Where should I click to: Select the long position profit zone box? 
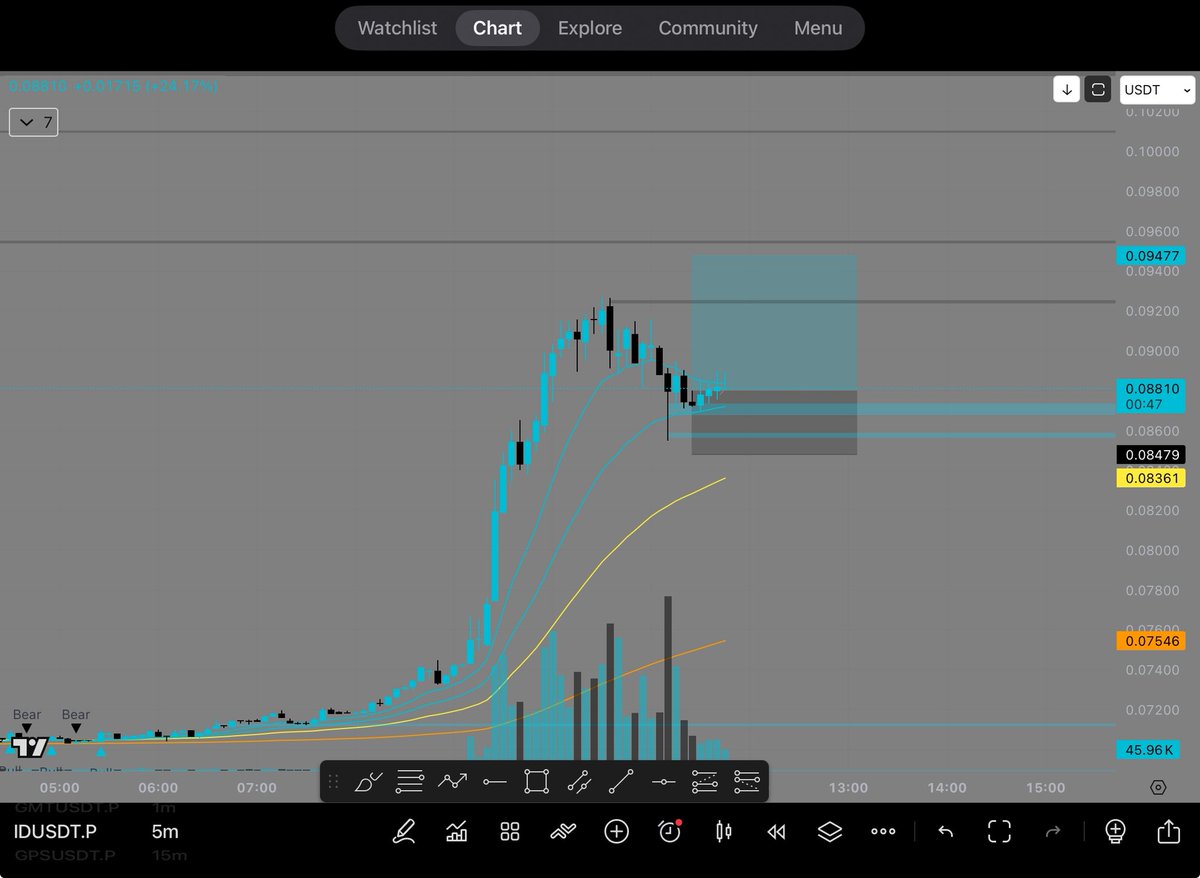pyautogui.click(x=774, y=322)
